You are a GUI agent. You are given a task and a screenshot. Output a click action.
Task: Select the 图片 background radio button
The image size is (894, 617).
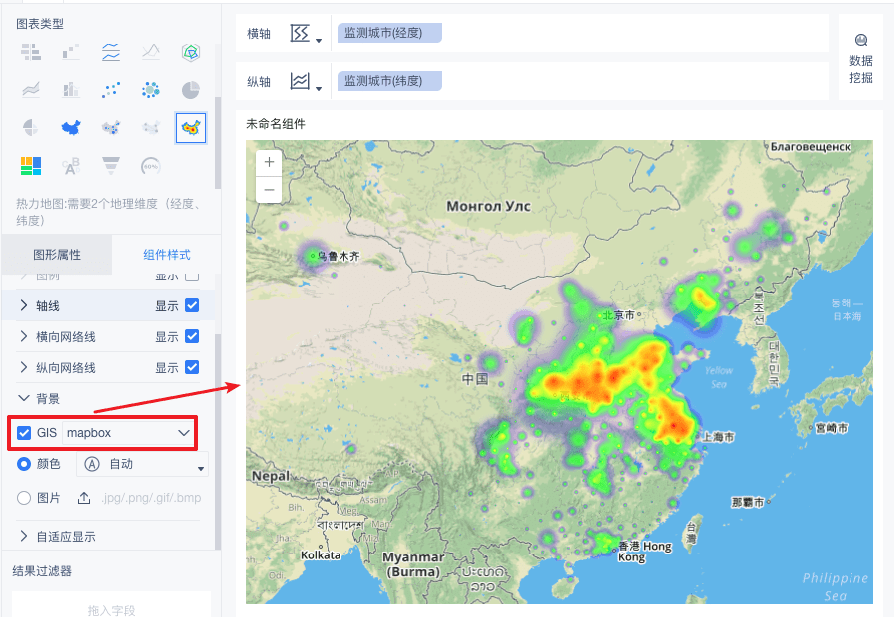click(24, 498)
